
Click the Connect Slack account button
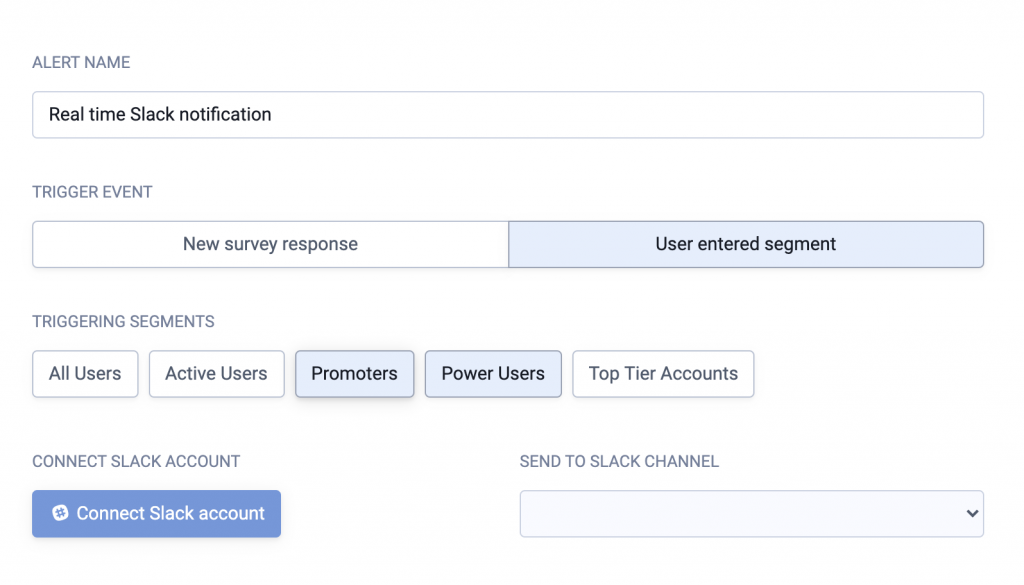coord(157,514)
